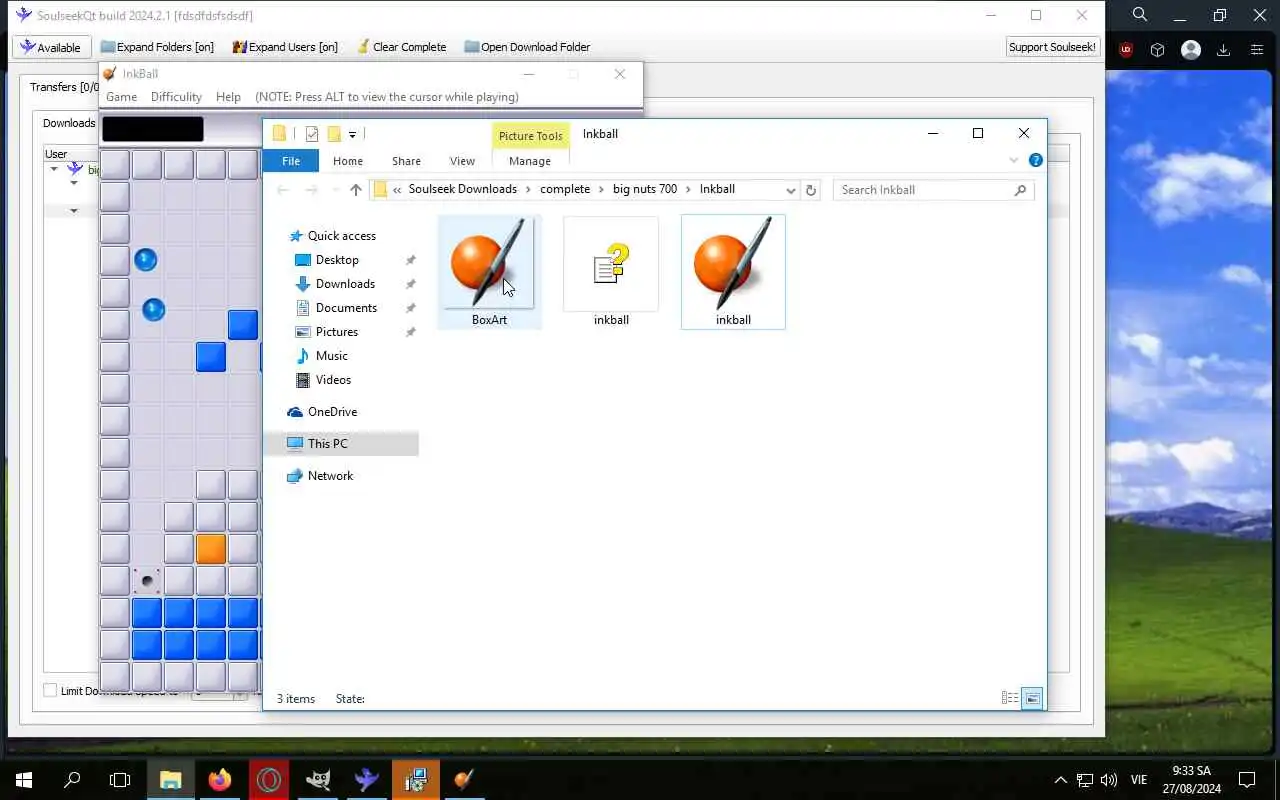Open the Home ribbon tab
Image resolution: width=1280 pixels, height=800 pixels.
(x=348, y=161)
